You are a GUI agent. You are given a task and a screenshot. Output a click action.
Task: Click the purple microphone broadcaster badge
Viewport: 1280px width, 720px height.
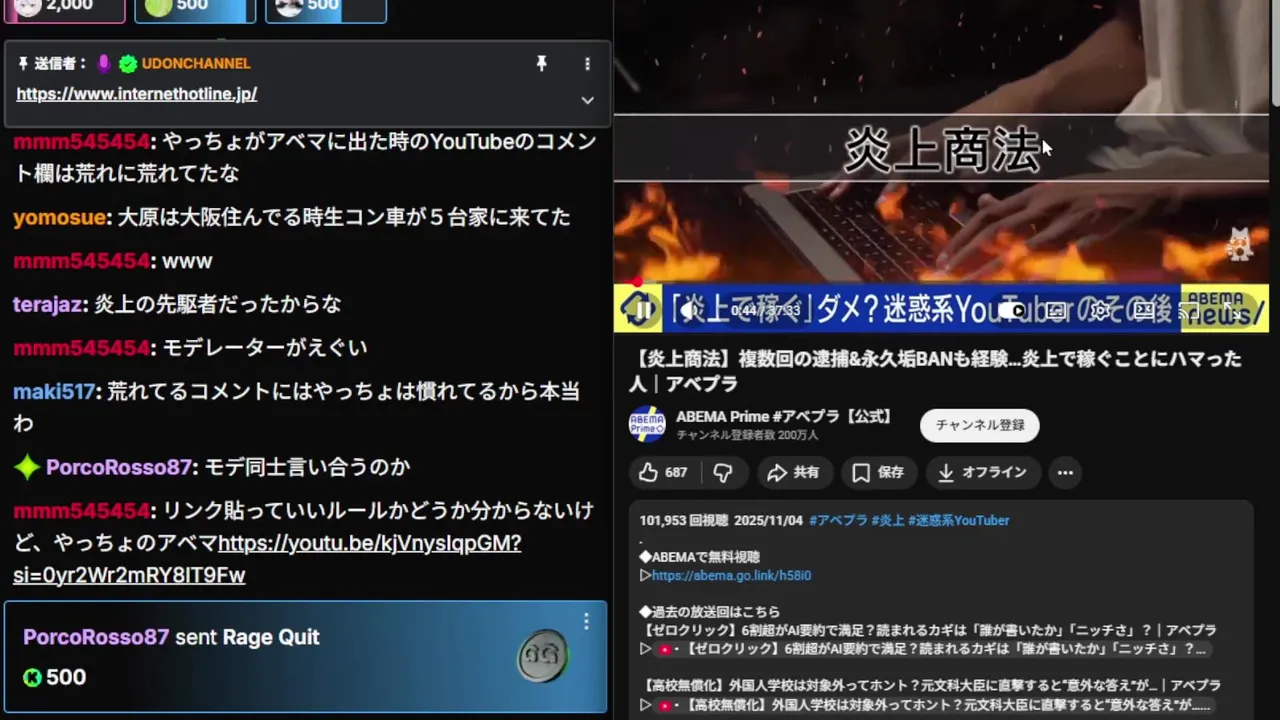click(104, 64)
